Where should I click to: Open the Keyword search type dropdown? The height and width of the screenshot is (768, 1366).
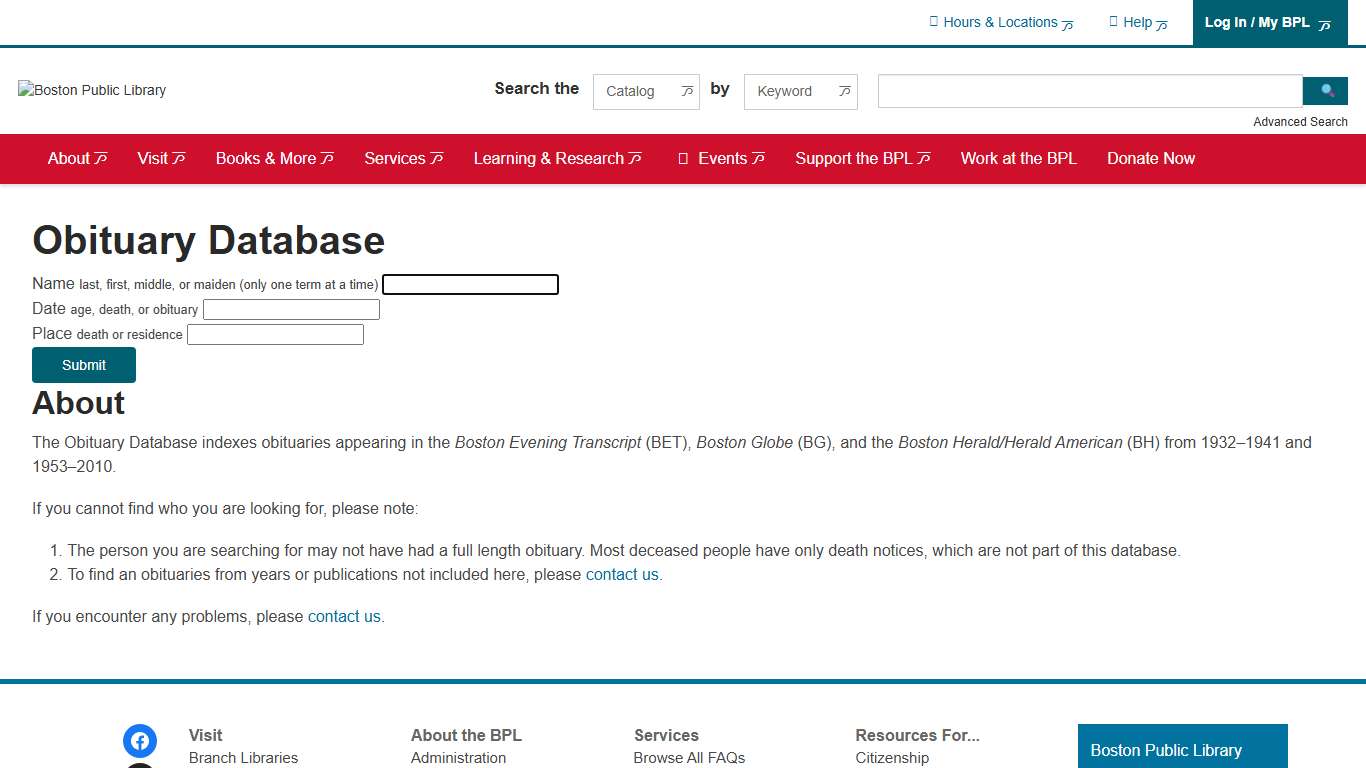[800, 91]
